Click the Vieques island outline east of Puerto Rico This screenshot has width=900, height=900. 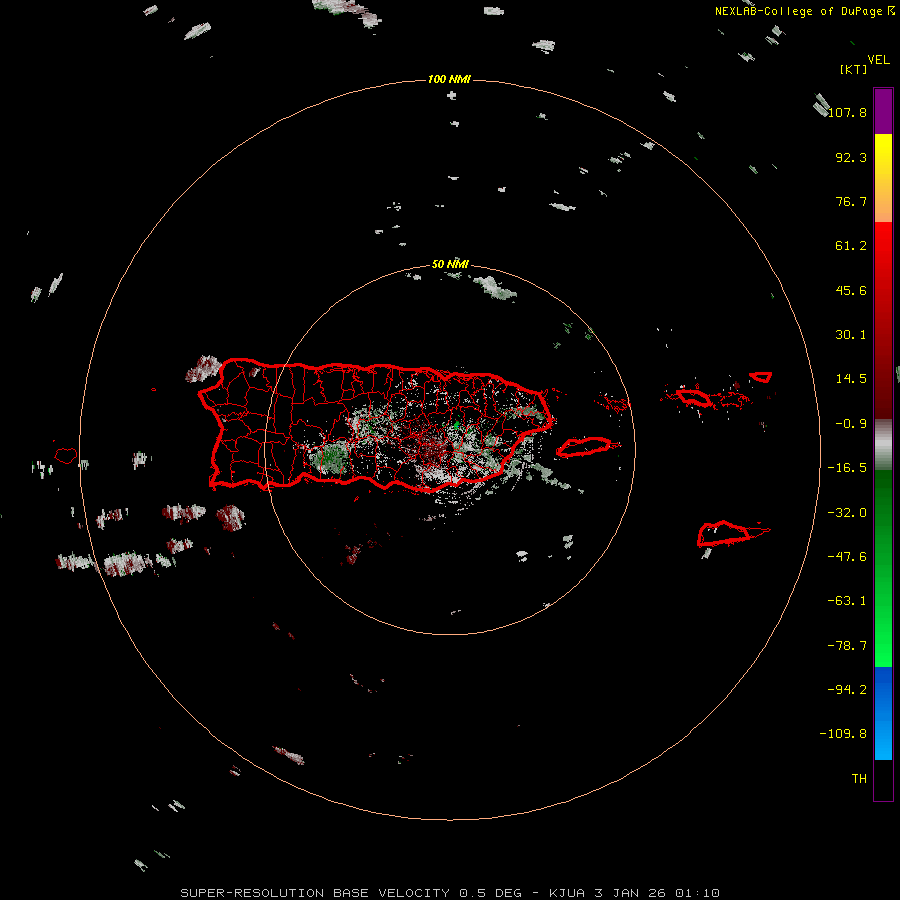pyautogui.click(x=584, y=447)
